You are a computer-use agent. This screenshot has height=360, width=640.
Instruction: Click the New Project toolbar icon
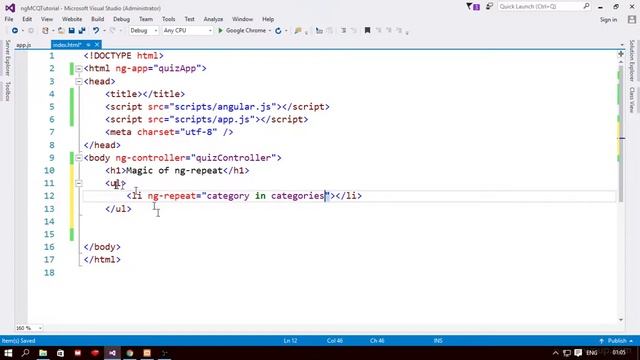click(x=45, y=31)
